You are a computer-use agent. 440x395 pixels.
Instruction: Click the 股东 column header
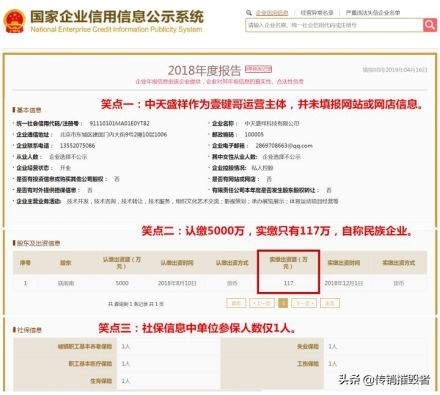point(66,263)
